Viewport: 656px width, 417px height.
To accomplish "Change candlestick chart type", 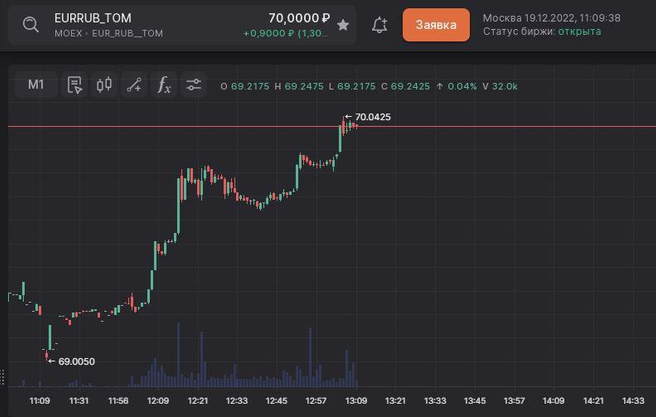I will click(104, 85).
